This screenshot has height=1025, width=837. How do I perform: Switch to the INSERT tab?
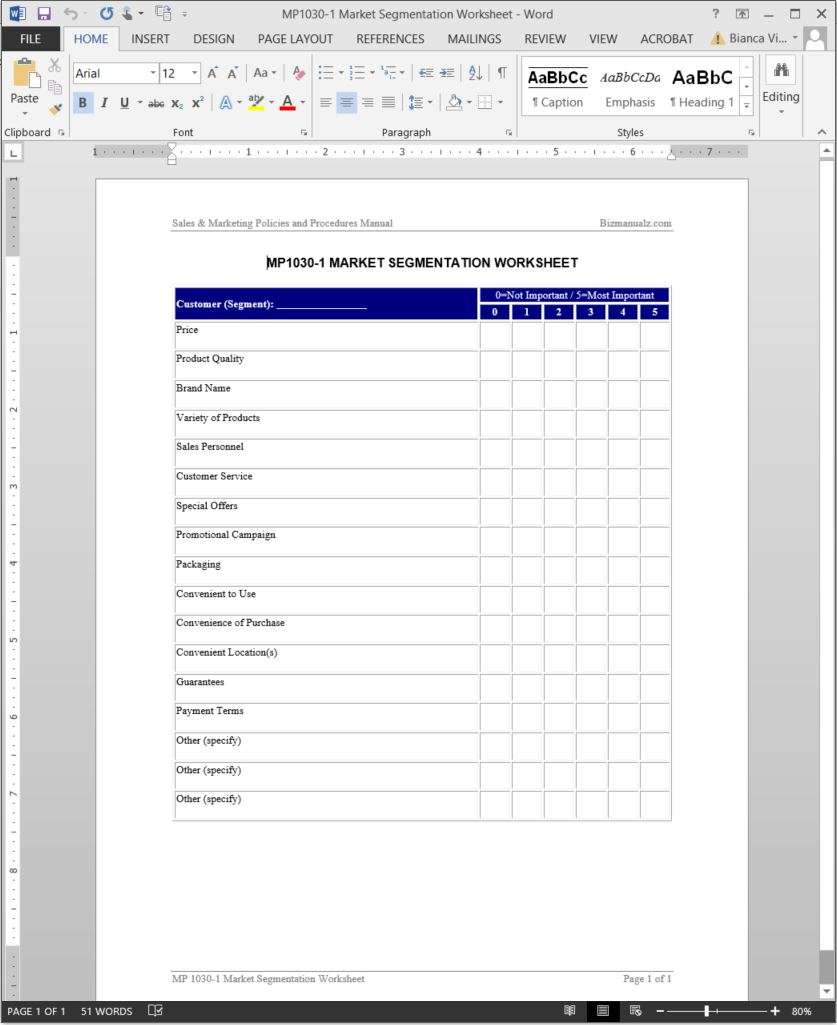coord(150,39)
